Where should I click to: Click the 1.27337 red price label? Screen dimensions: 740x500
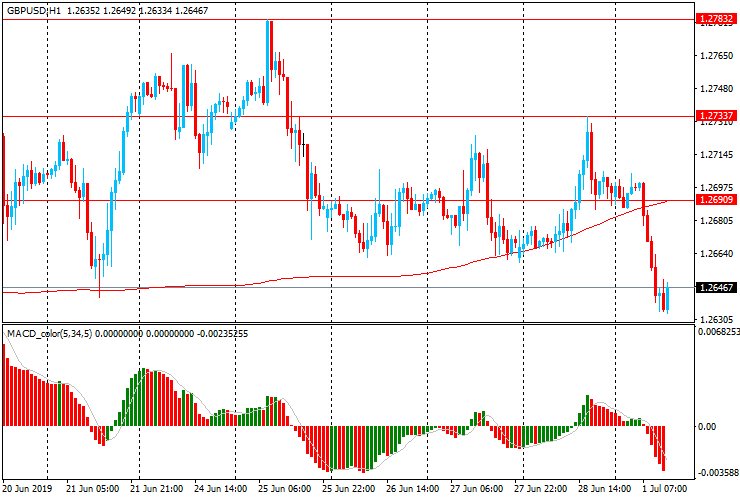coord(716,116)
